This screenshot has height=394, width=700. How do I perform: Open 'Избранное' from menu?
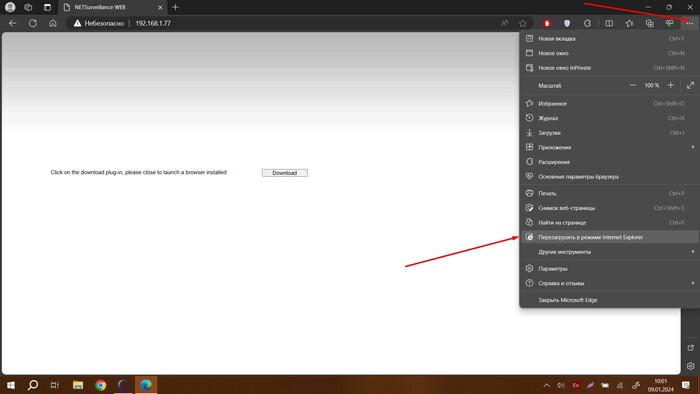[x=609, y=104]
